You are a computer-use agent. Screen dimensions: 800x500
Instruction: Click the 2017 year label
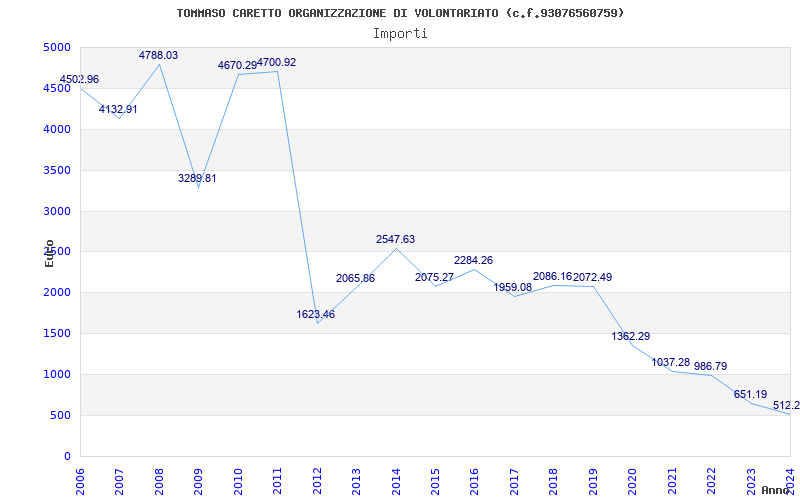pyautogui.click(x=514, y=482)
